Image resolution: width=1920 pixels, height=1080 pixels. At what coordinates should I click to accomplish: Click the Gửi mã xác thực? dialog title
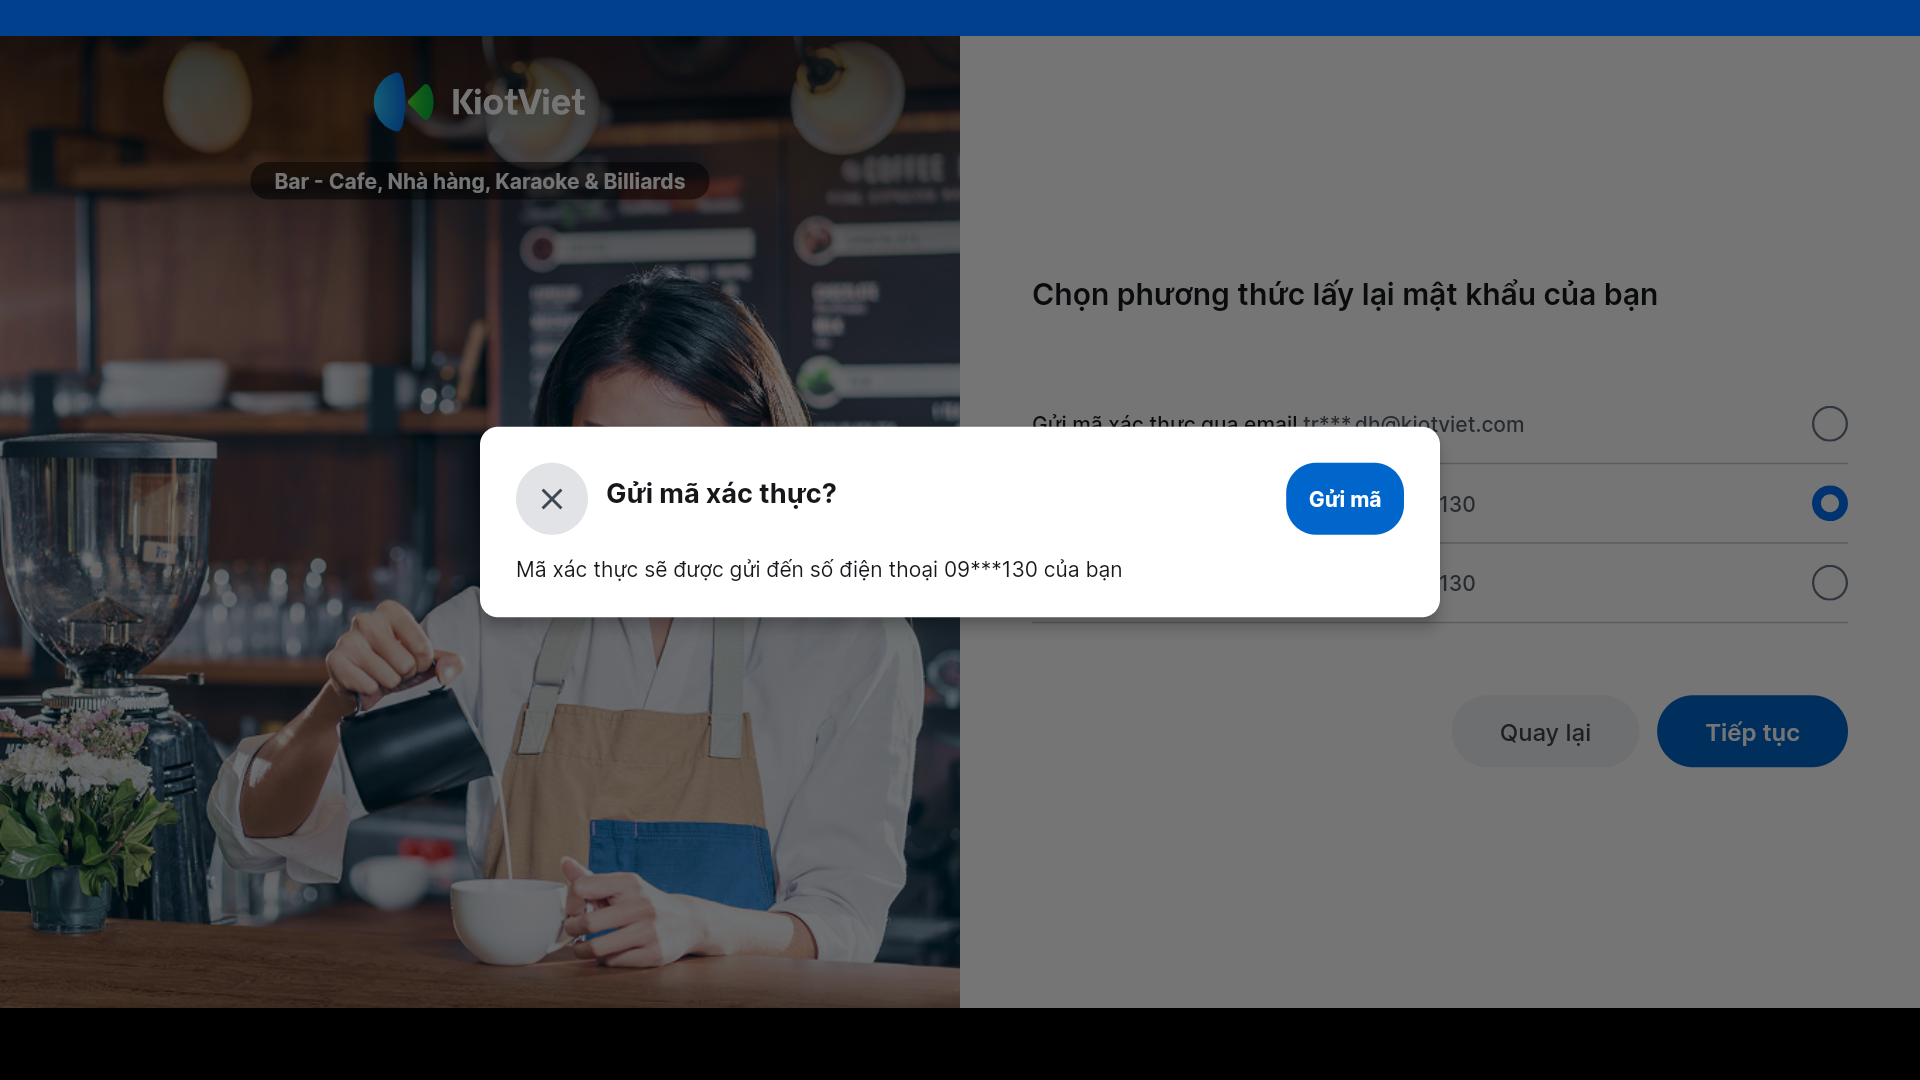click(721, 493)
